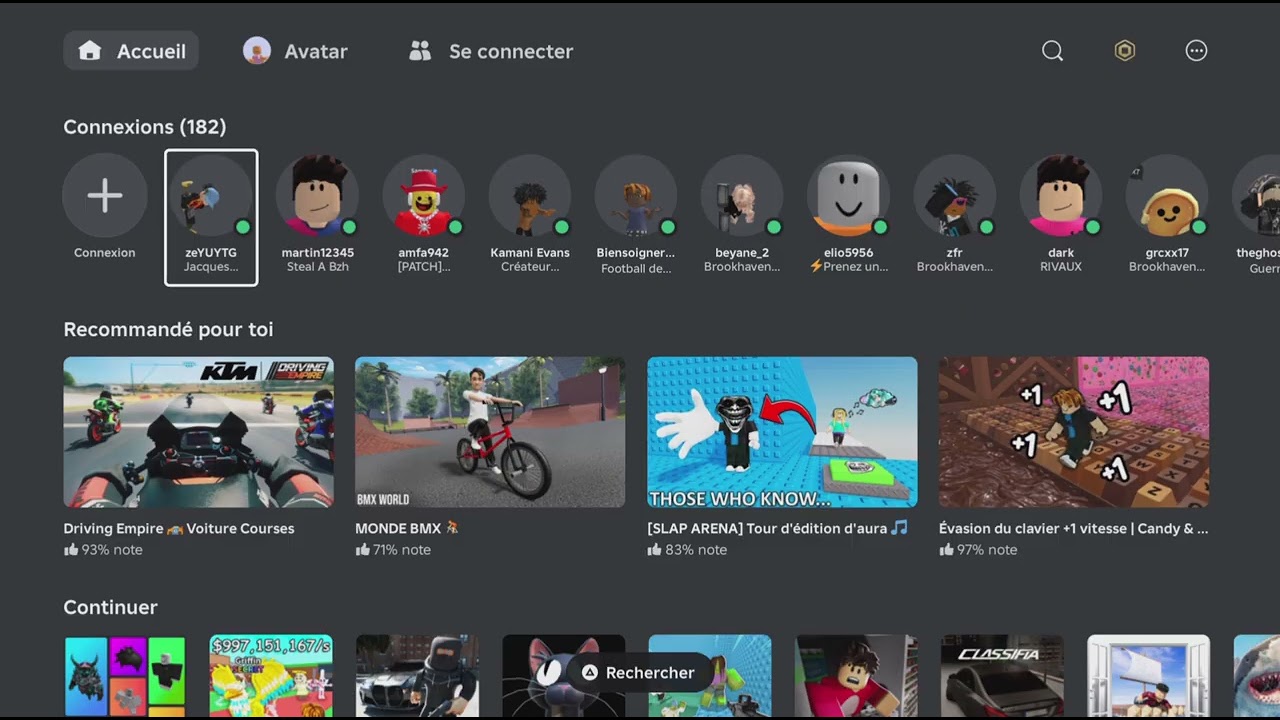Click the Rechercher button
The height and width of the screenshot is (720, 1280).
tap(638, 673)
